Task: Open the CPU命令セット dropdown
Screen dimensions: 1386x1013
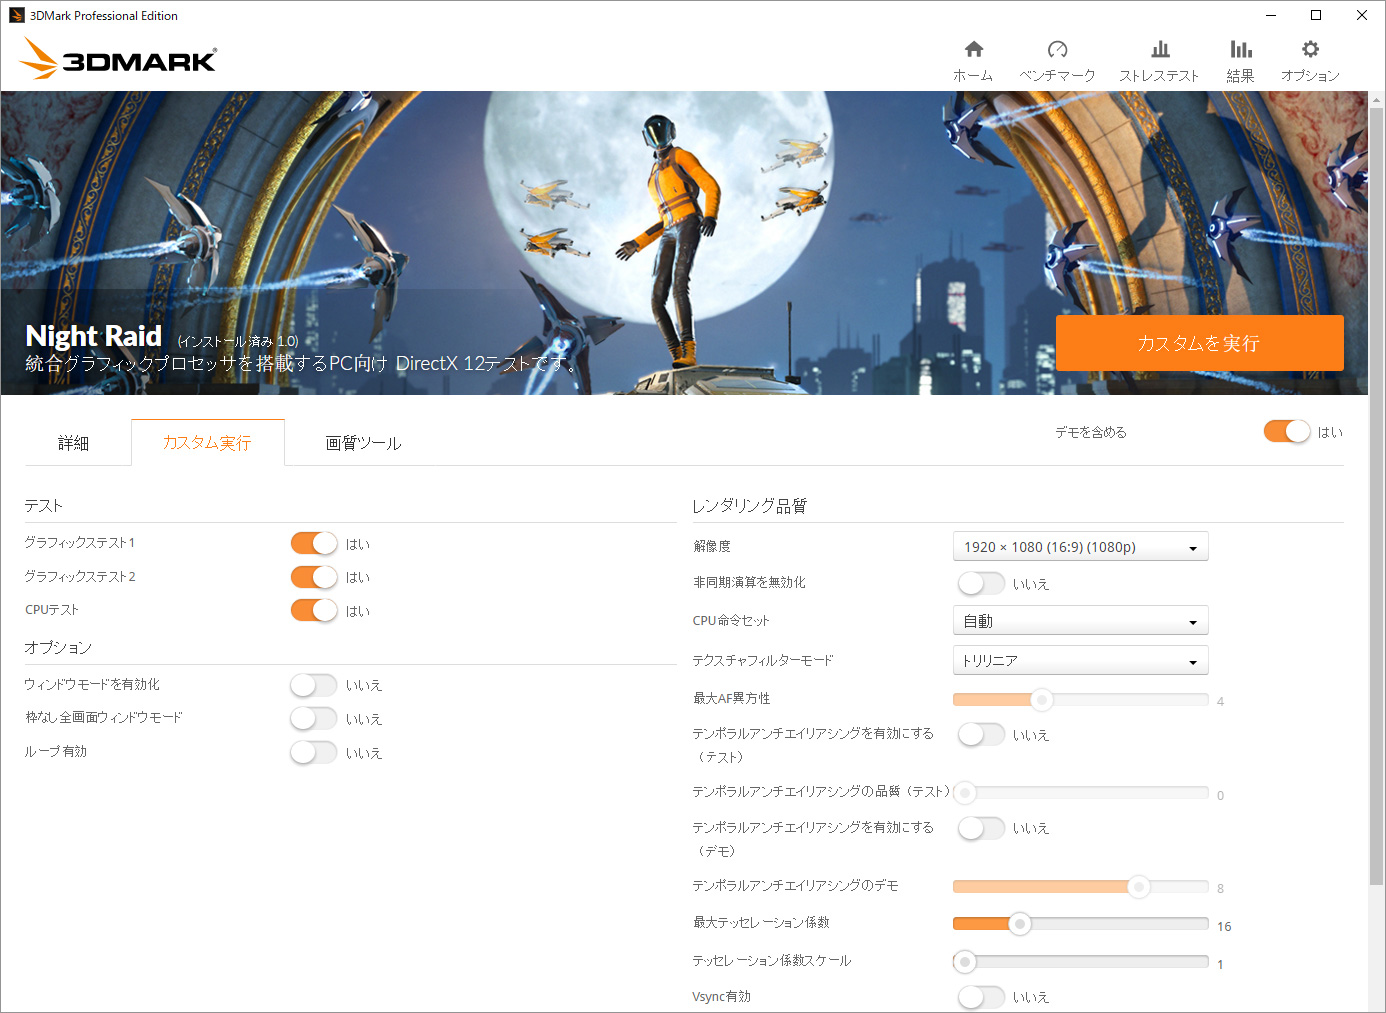Action: tap(1080, 621)
